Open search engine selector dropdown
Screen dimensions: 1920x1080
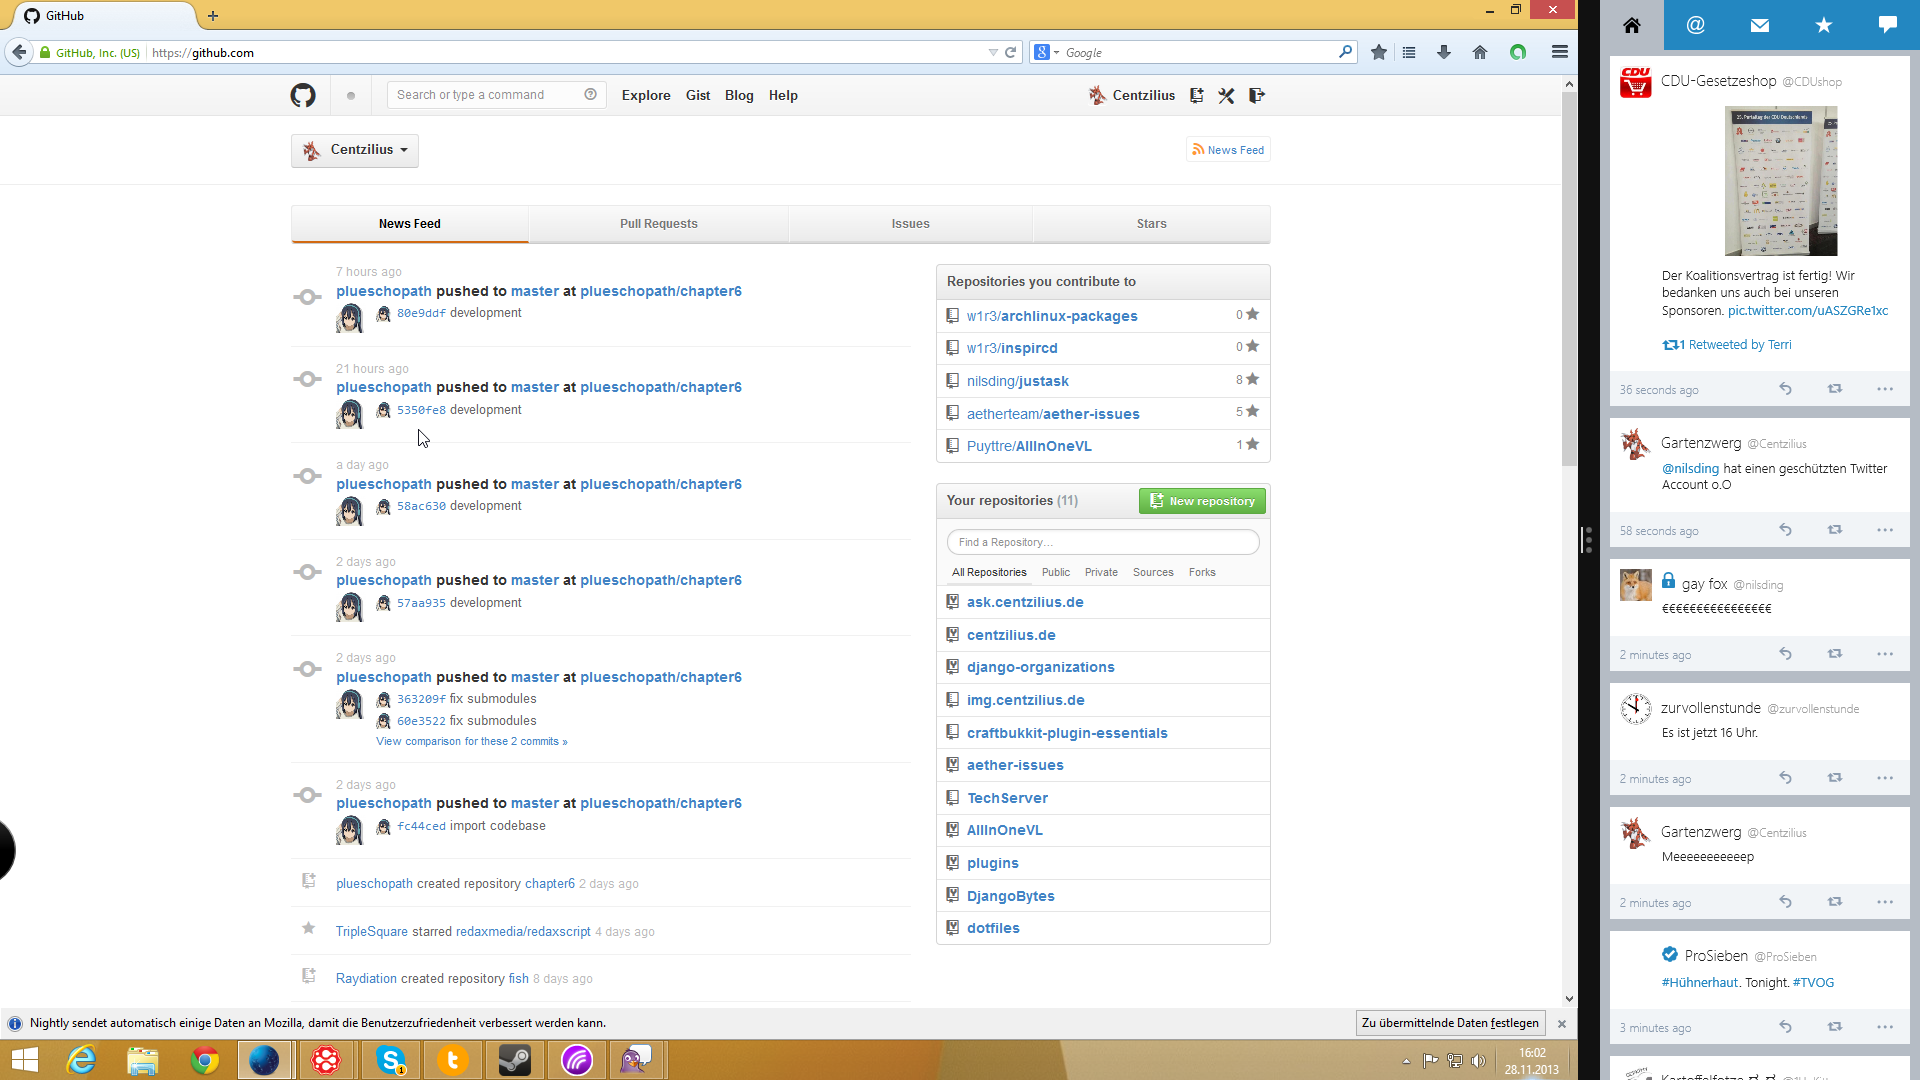tap(1046, 52)
